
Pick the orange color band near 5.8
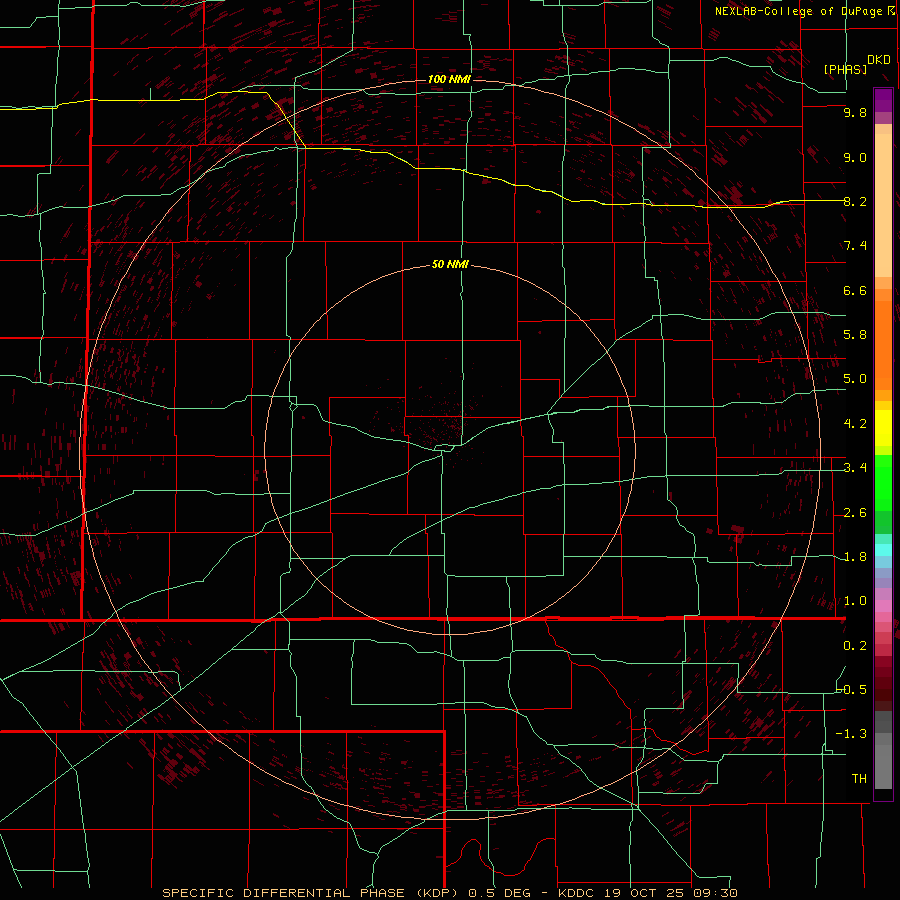(883, 334)
